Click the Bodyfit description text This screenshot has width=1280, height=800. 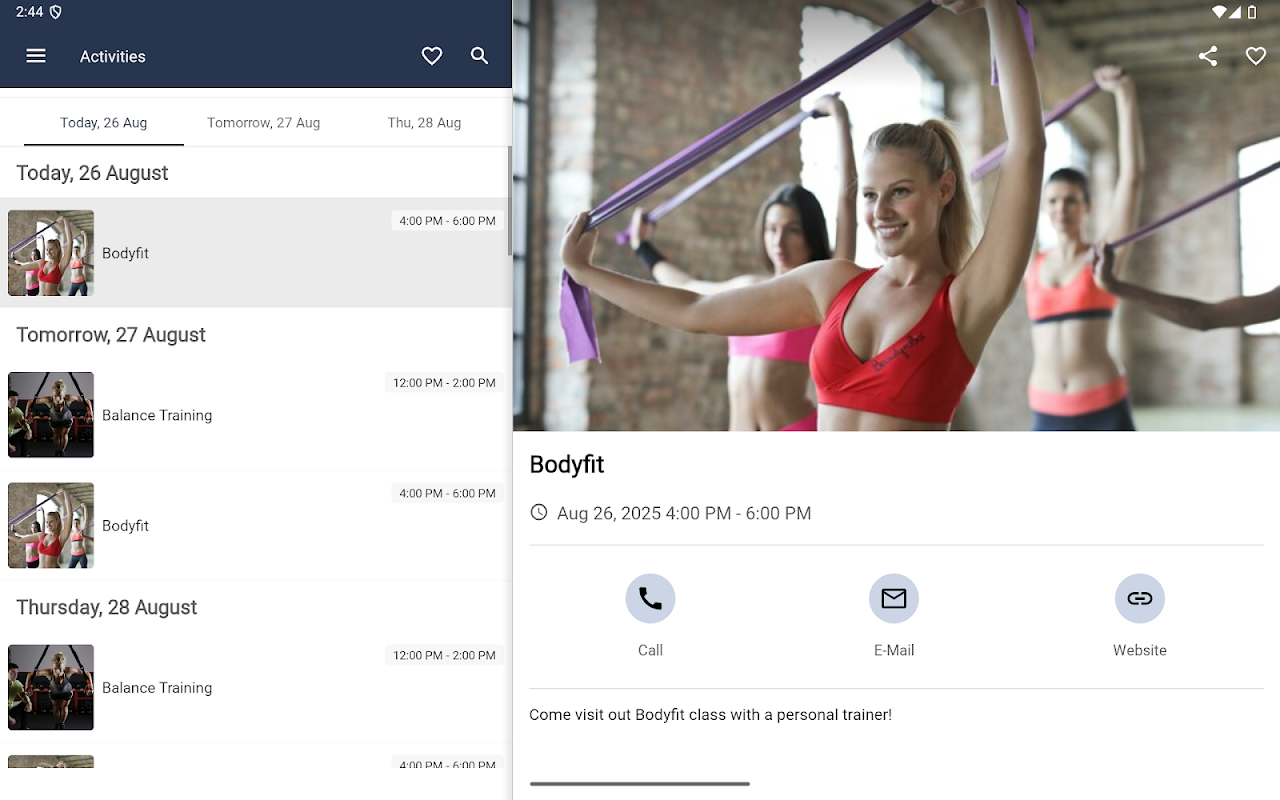click(x=710, y=715)
